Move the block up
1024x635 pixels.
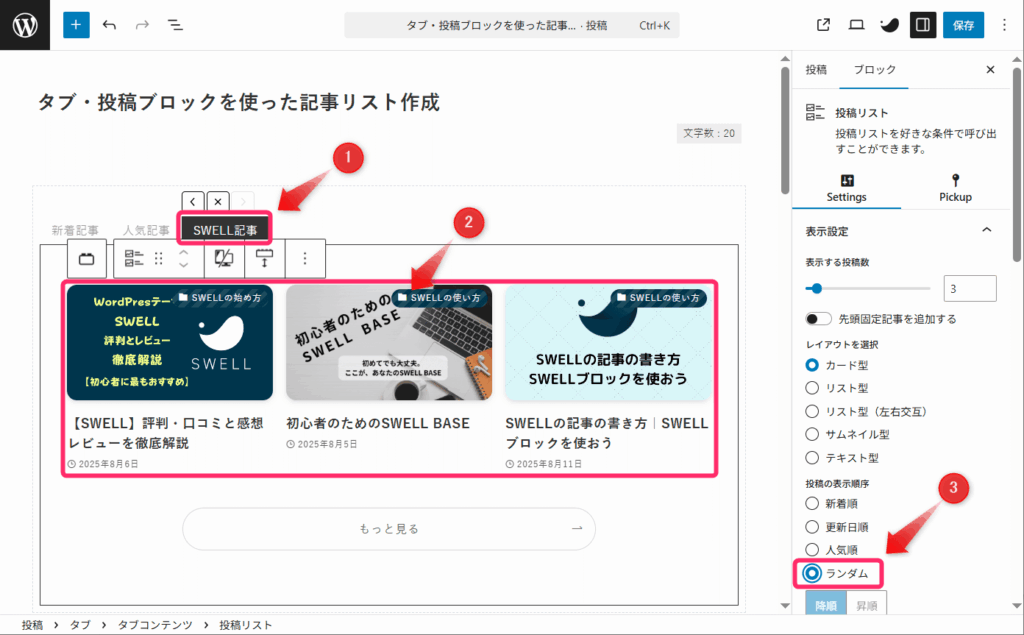(x=184, y=252)
